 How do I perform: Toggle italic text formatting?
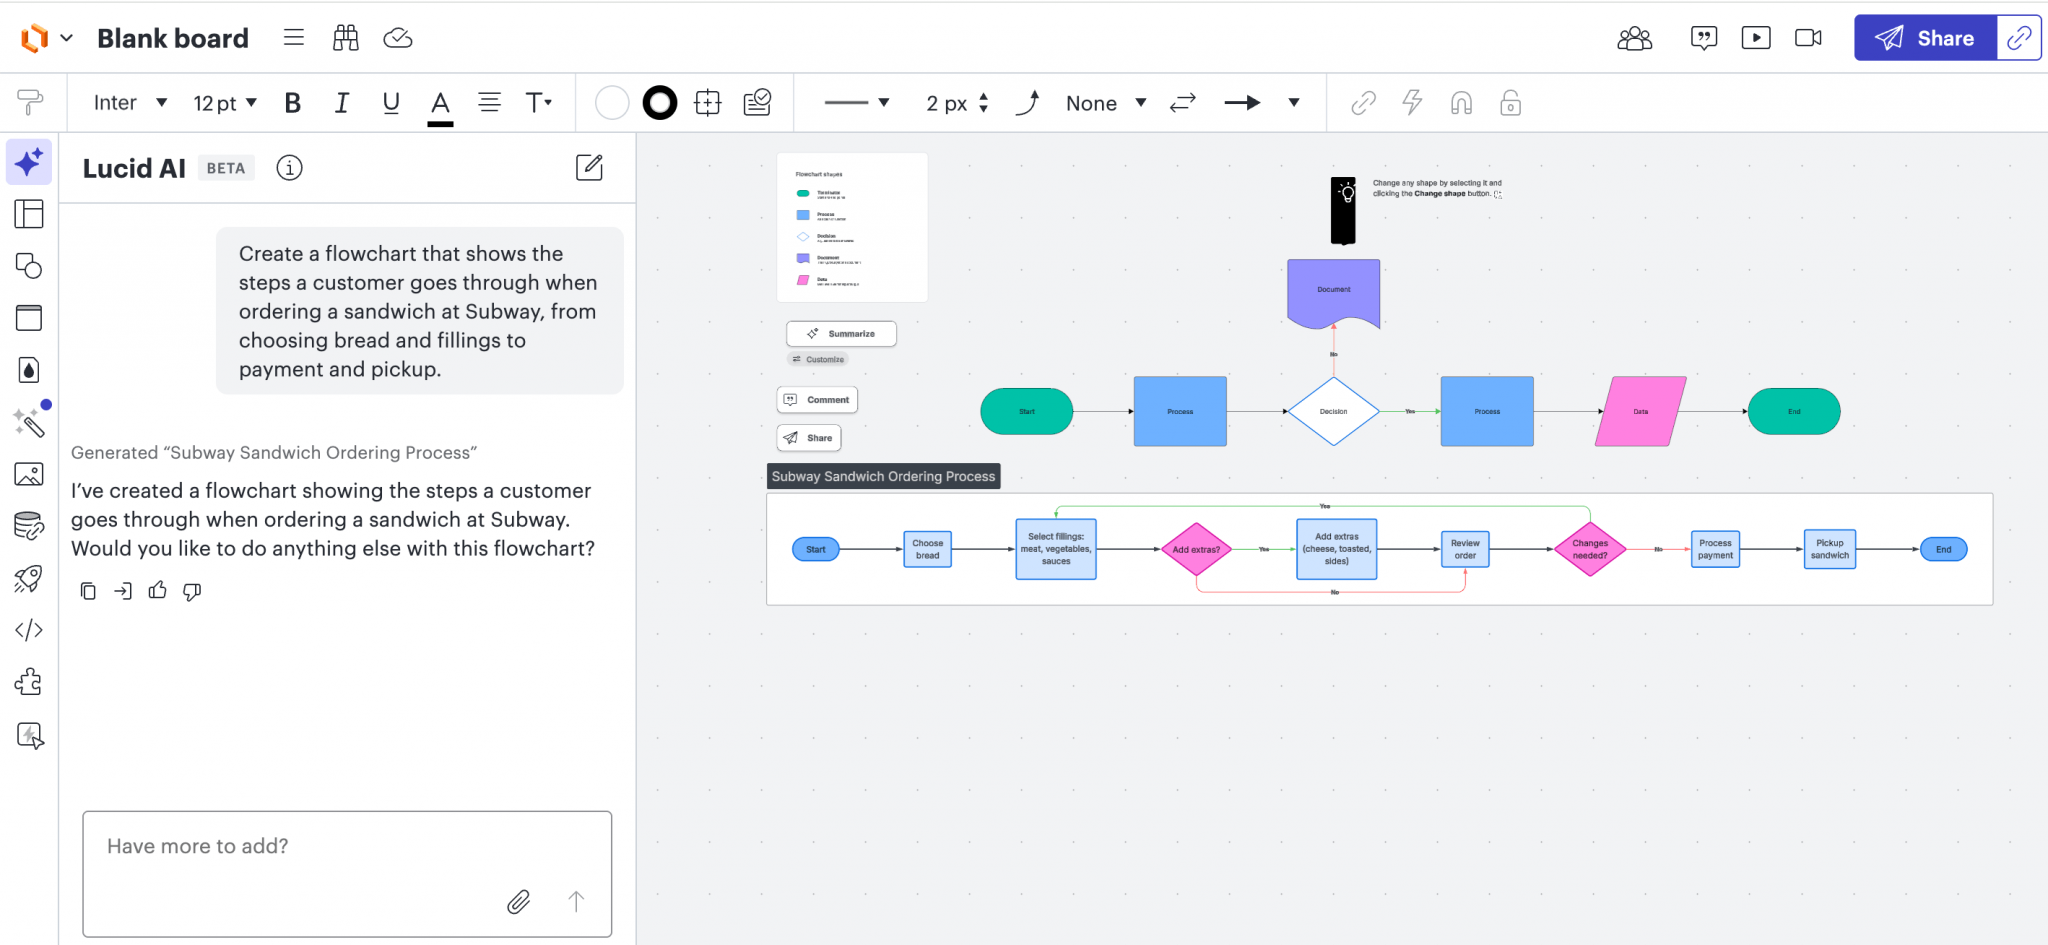(341, 103)
